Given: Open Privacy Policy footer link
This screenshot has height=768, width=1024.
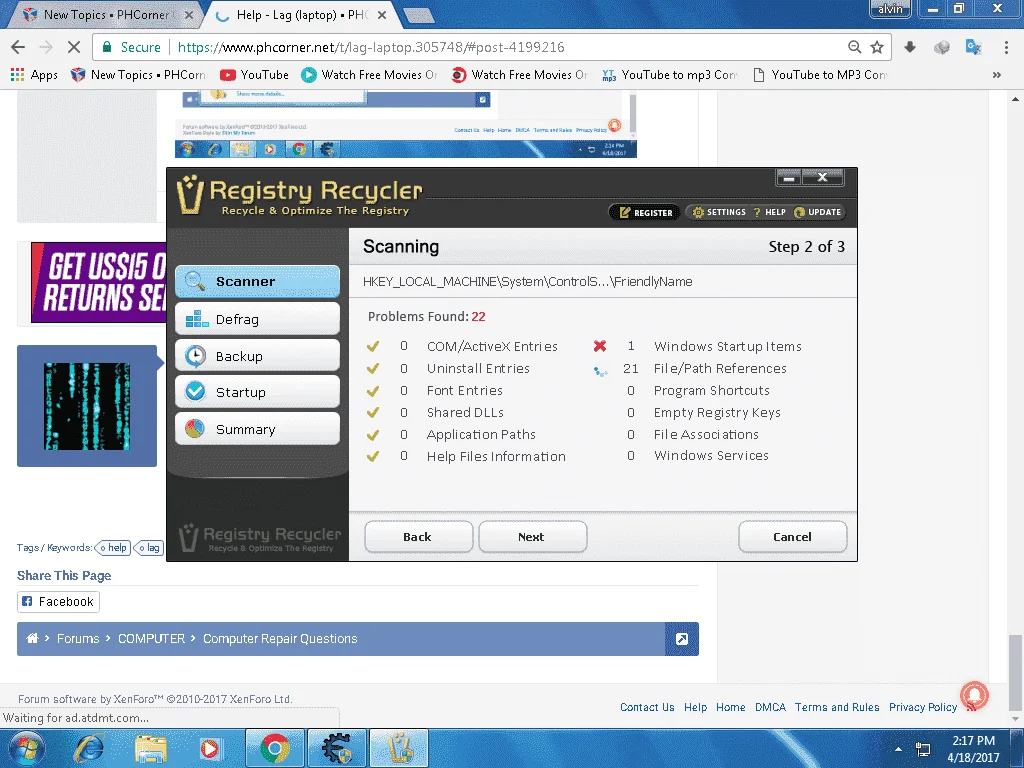Looking at the screenshot, I should (x=923, y=707).
